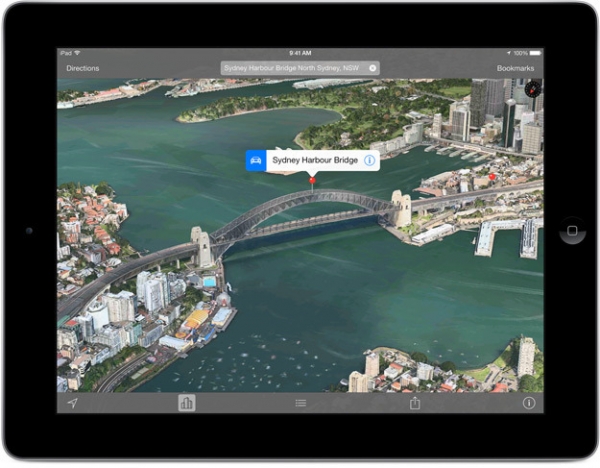Select the second red pin near the Rocks
This screenshot has height=468, width=600.
[492, 177]
